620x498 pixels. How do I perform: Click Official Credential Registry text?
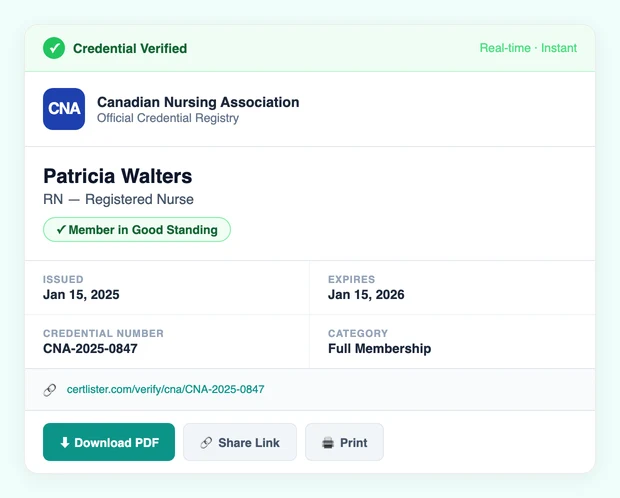coord(168,118)
